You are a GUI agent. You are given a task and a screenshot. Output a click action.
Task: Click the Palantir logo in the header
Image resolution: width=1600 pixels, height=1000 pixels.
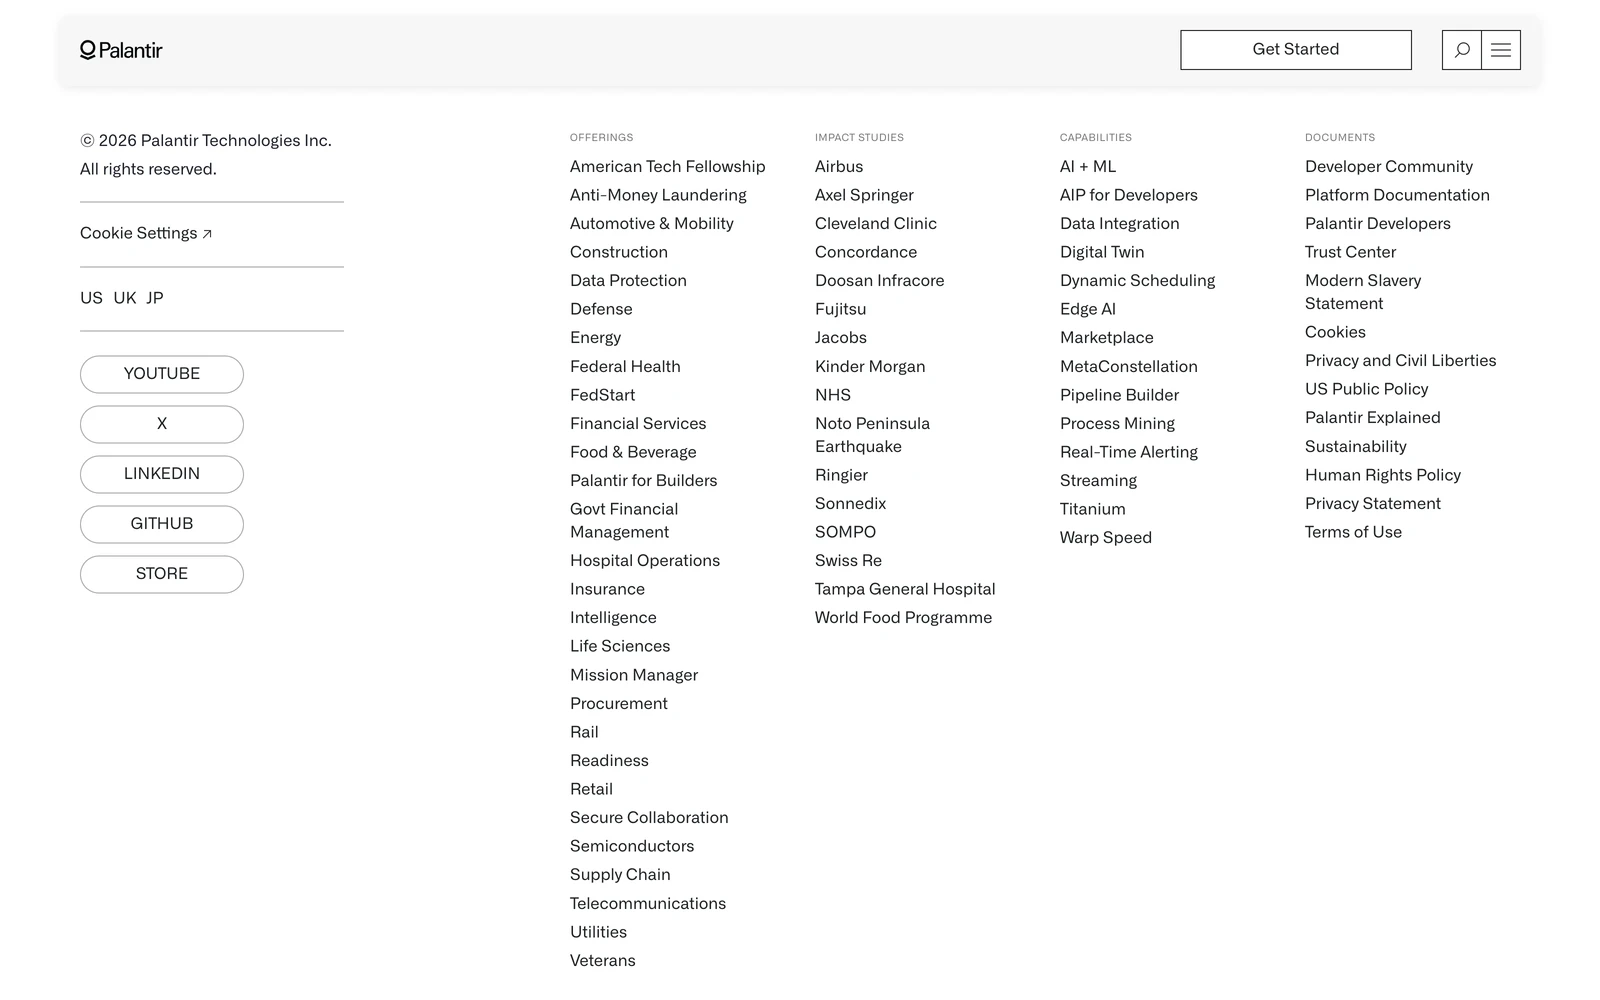coord(121,50)
